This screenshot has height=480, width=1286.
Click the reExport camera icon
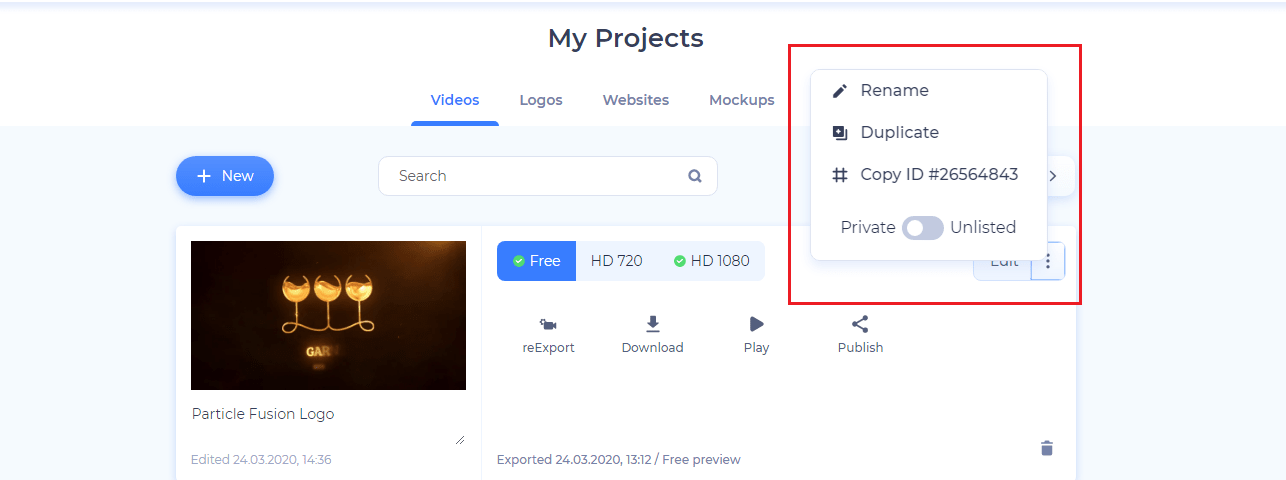(x=548, y=325)
